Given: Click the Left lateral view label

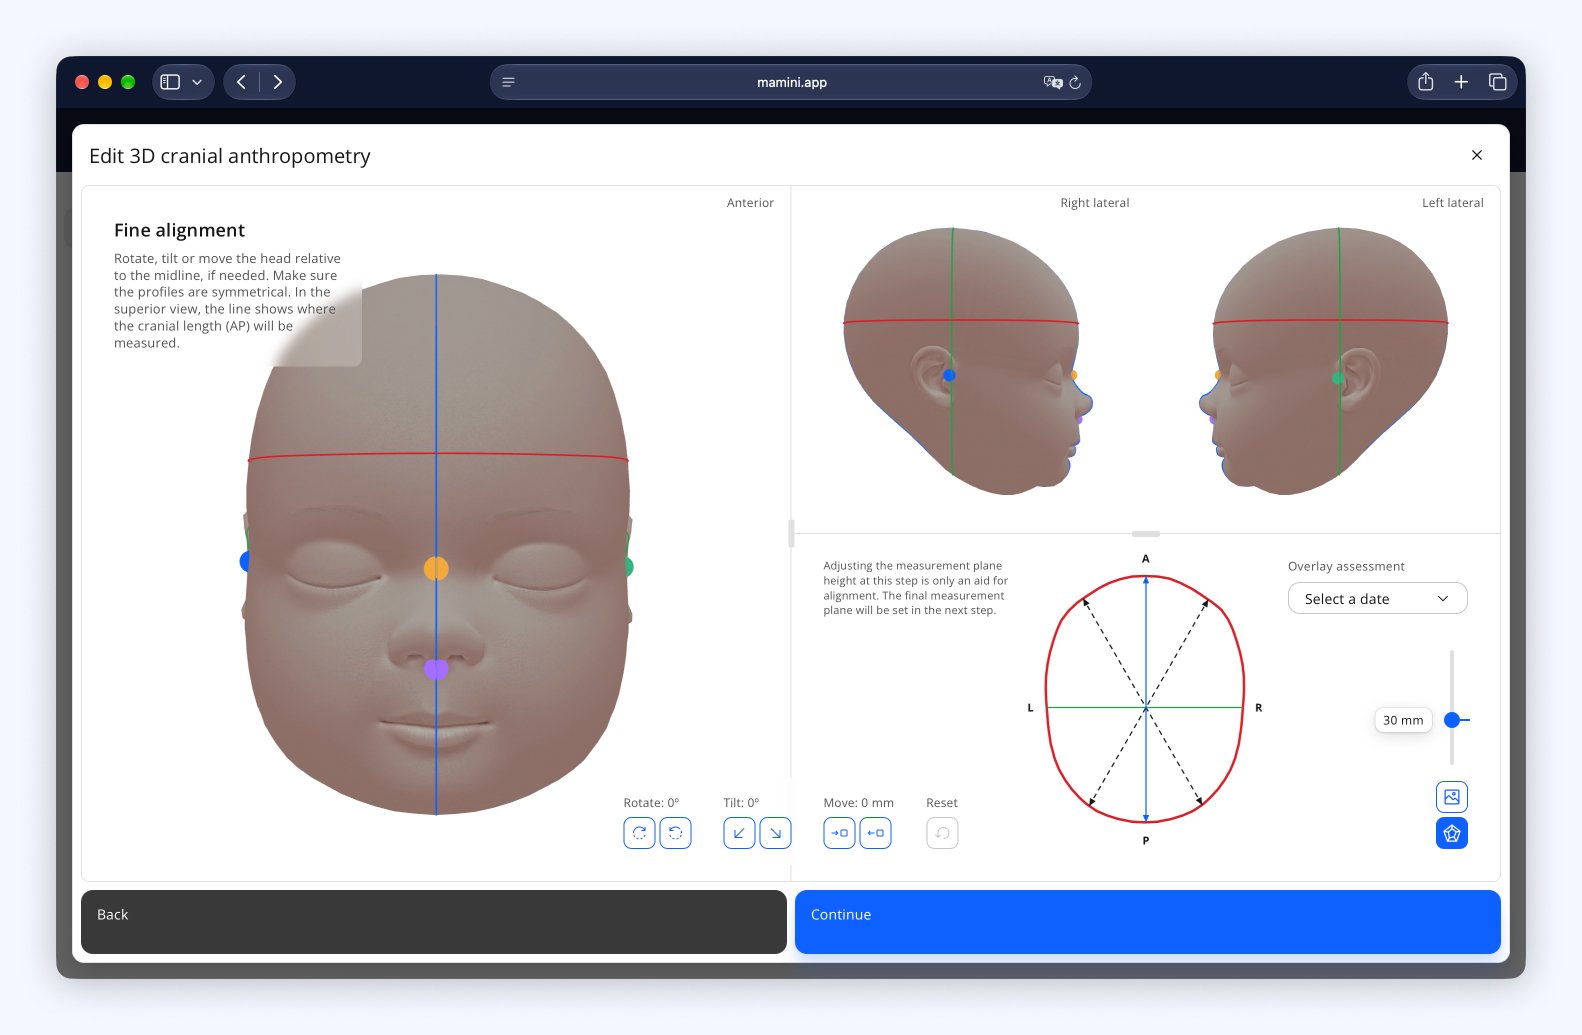Looking at the screenshot, I should (1453, 203).
